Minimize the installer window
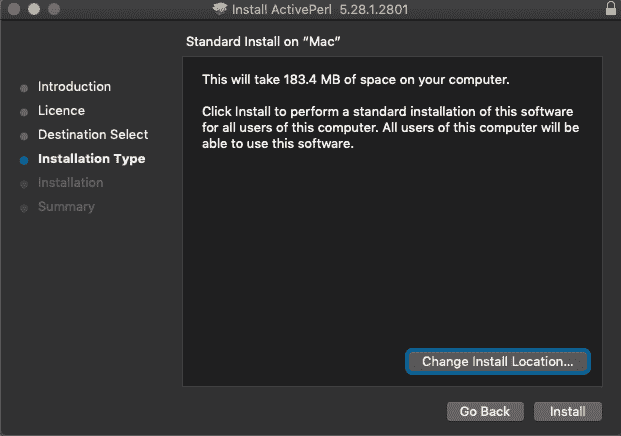This screenshot has width=621, height=436. click(33, 9)
